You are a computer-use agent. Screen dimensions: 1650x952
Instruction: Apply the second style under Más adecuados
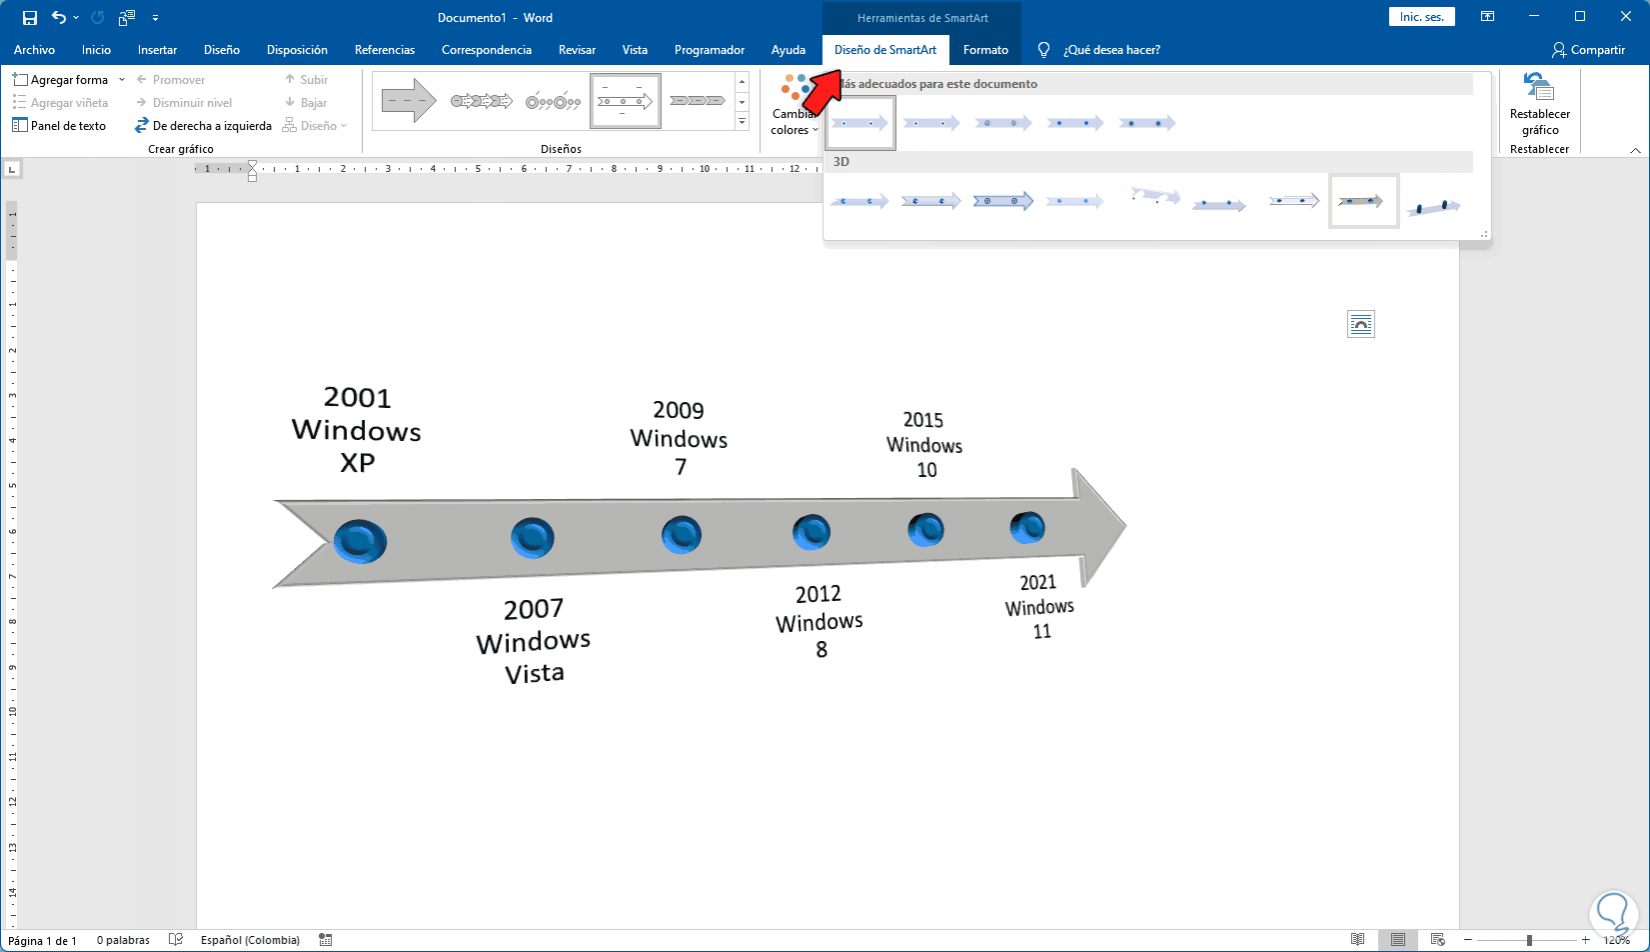(931, 123)
